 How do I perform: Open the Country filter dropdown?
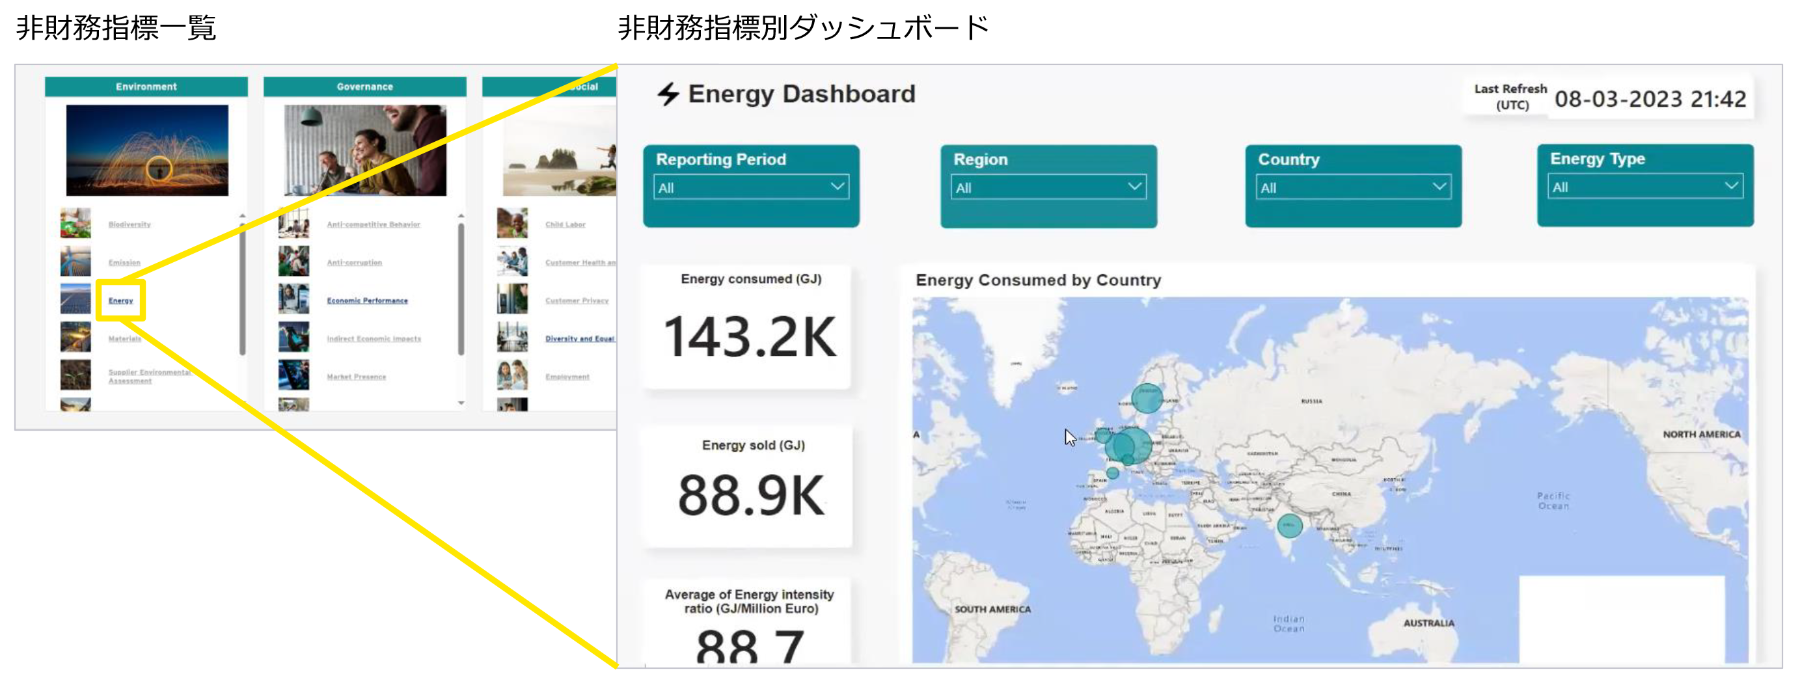[1352, 187]
